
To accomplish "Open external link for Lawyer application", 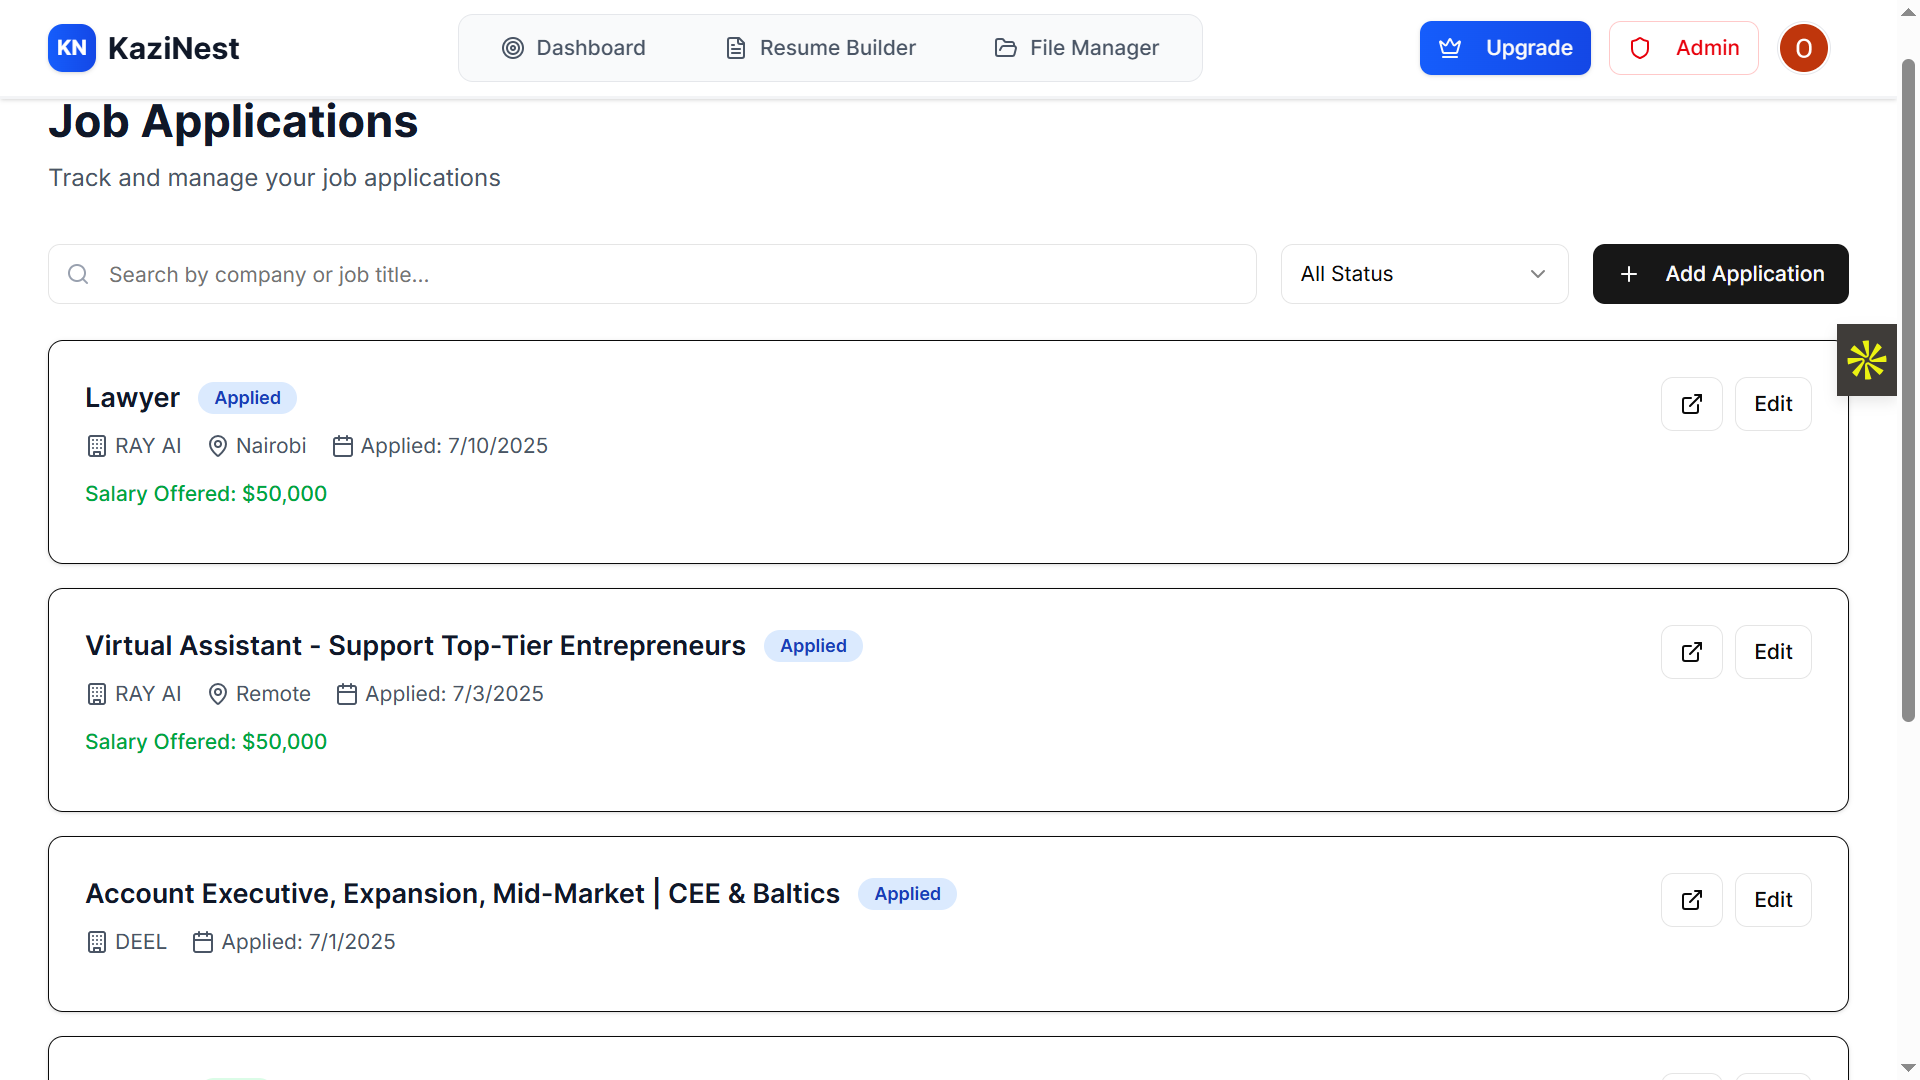I will tap(1691, 404).
